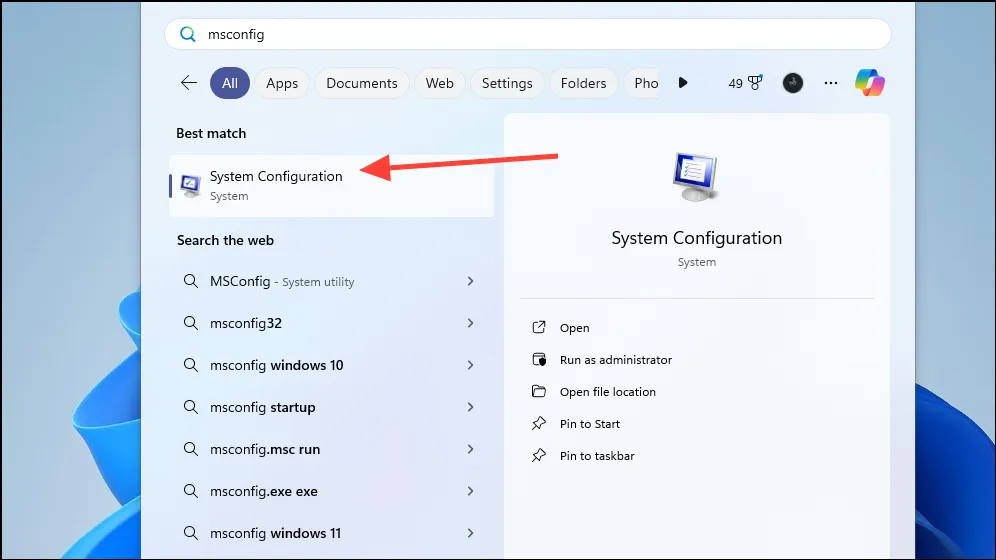Click the back arrow in search panel
The height and width of the screenshot is (560, 996).
tap(188, 83)
